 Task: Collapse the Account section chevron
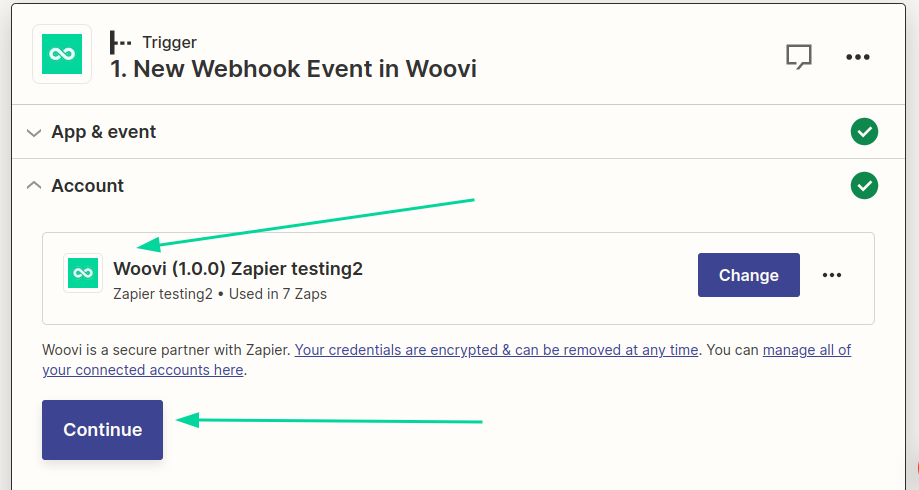(x=35, y=185)
